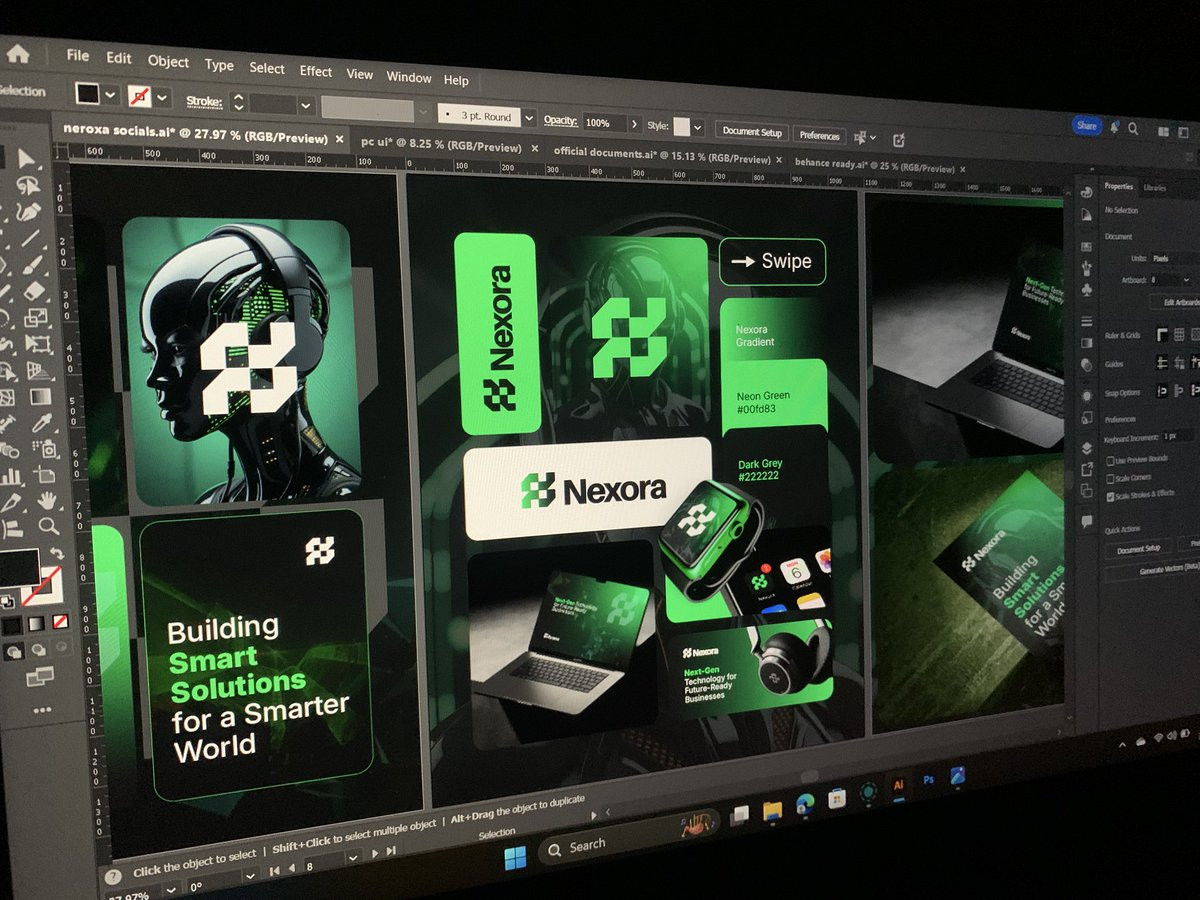The image size is (1200, 900).
Task: Select the Zoom tool
Action: [48, 527]
